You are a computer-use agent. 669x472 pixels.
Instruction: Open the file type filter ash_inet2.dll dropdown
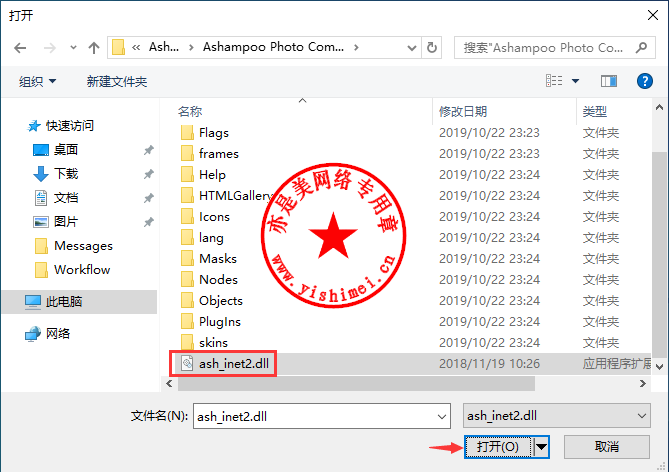(556, 416)
